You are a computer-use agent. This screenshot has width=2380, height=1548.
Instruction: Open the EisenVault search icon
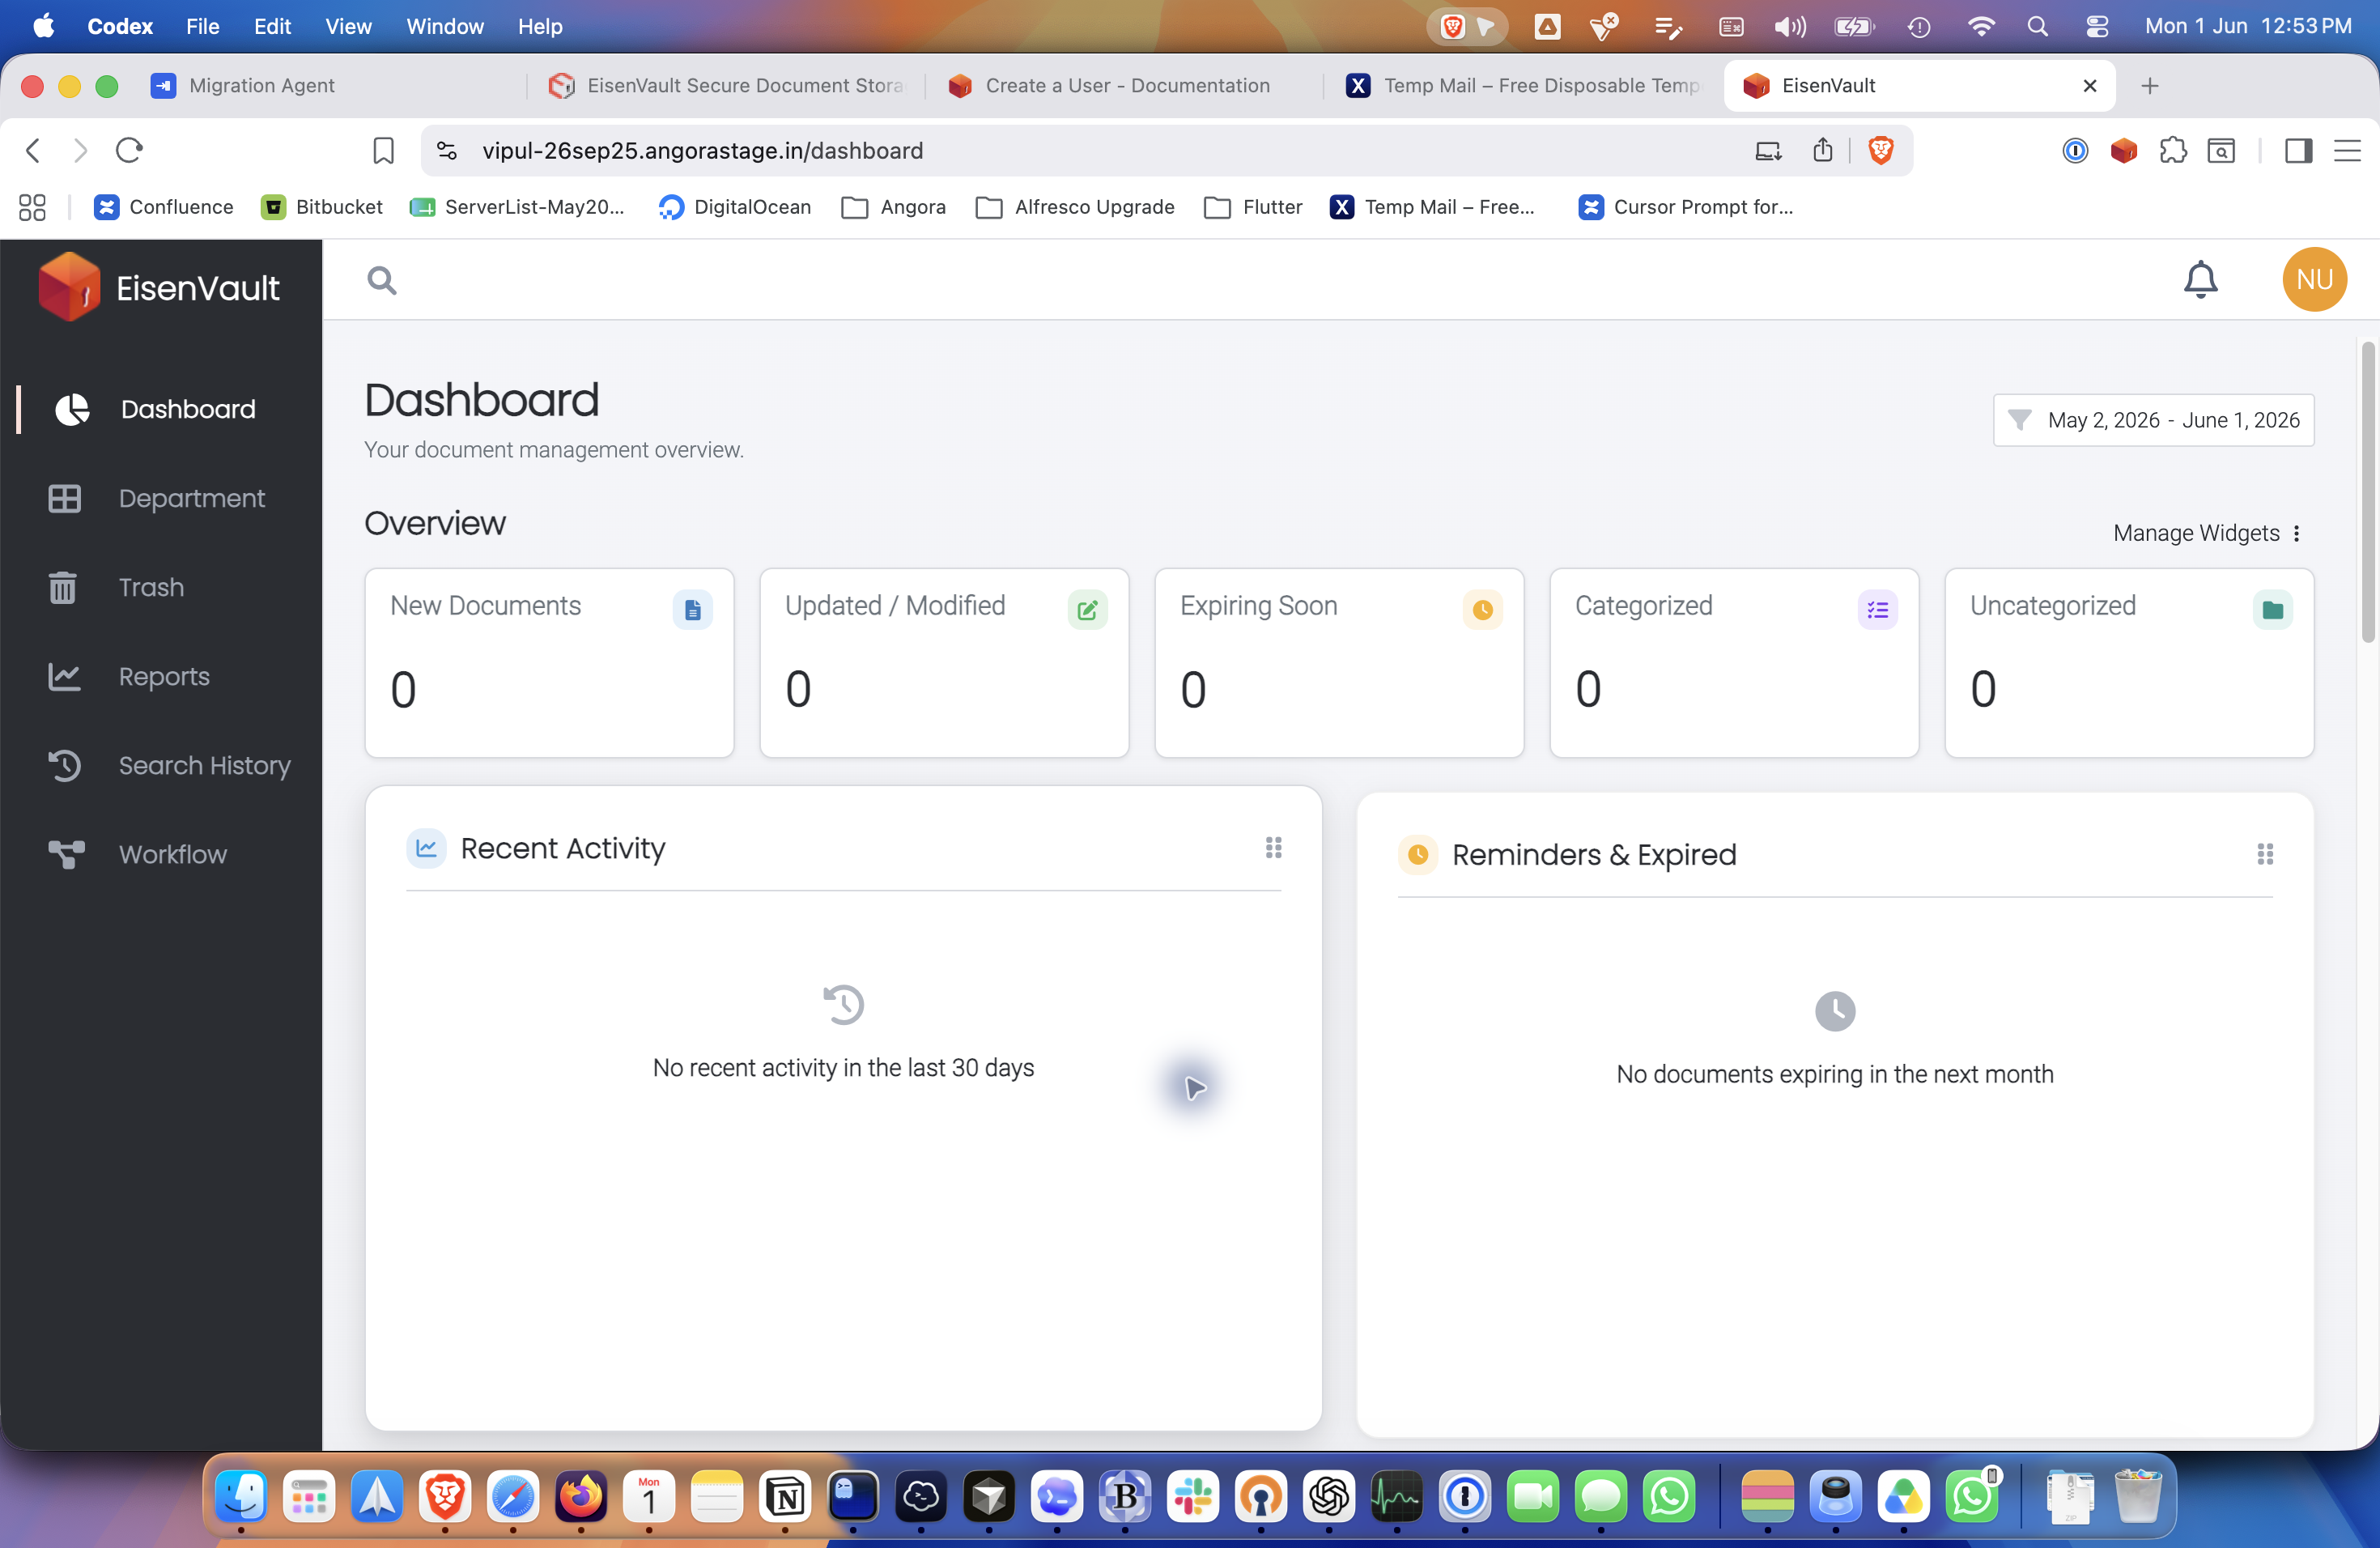pos(381,281)
